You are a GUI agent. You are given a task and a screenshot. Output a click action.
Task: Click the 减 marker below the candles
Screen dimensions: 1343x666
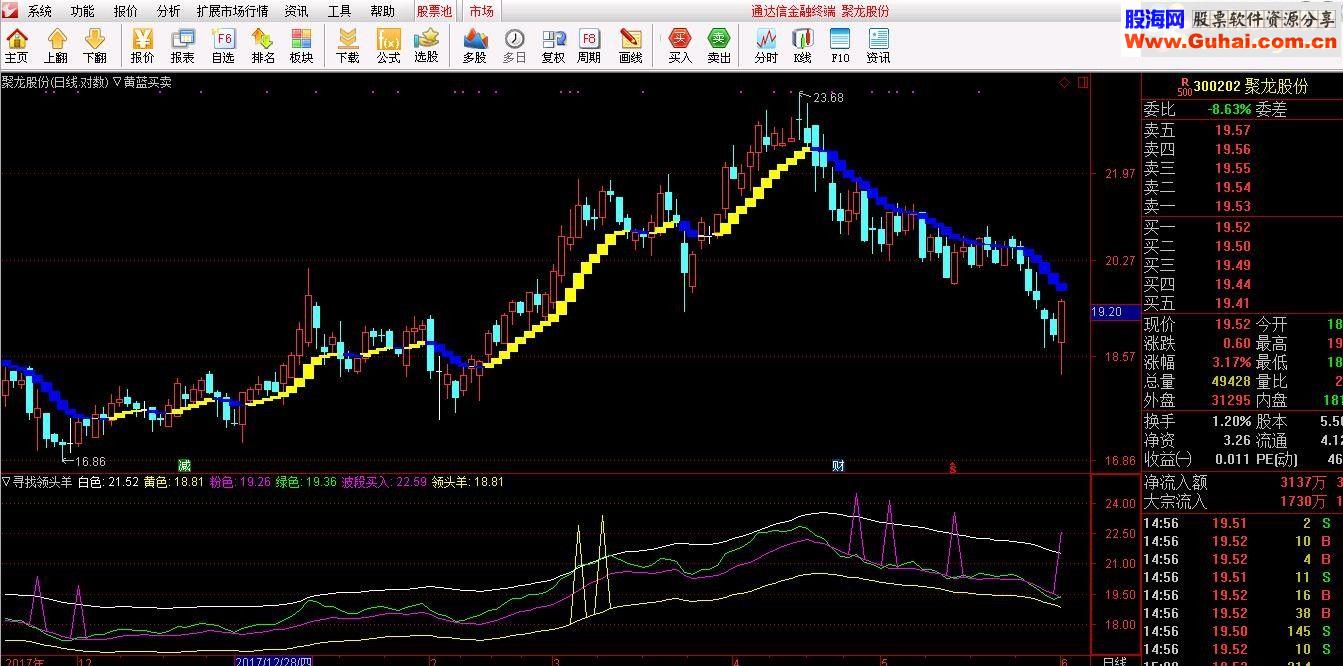pyautogui.click(x=184, y=466)
